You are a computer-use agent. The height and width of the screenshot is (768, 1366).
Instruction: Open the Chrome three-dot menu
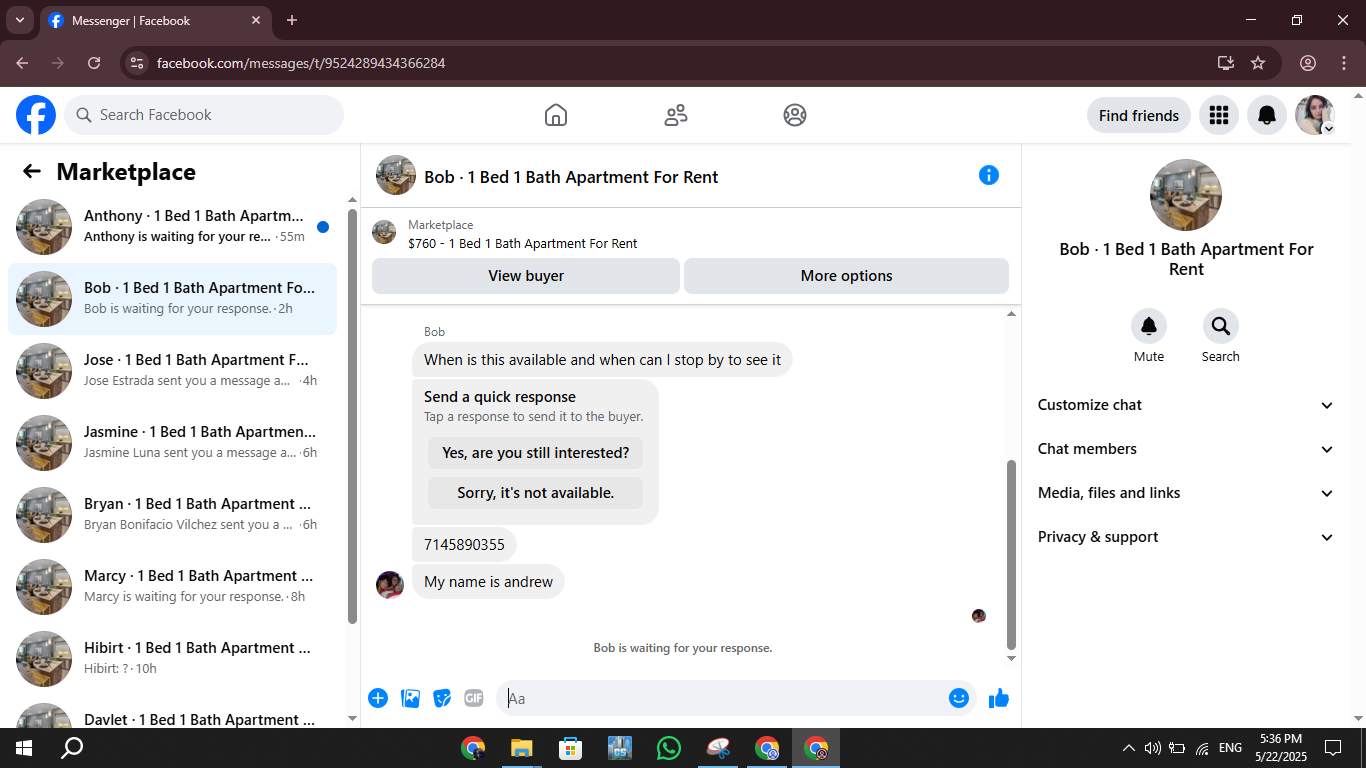click(1344, 63)
